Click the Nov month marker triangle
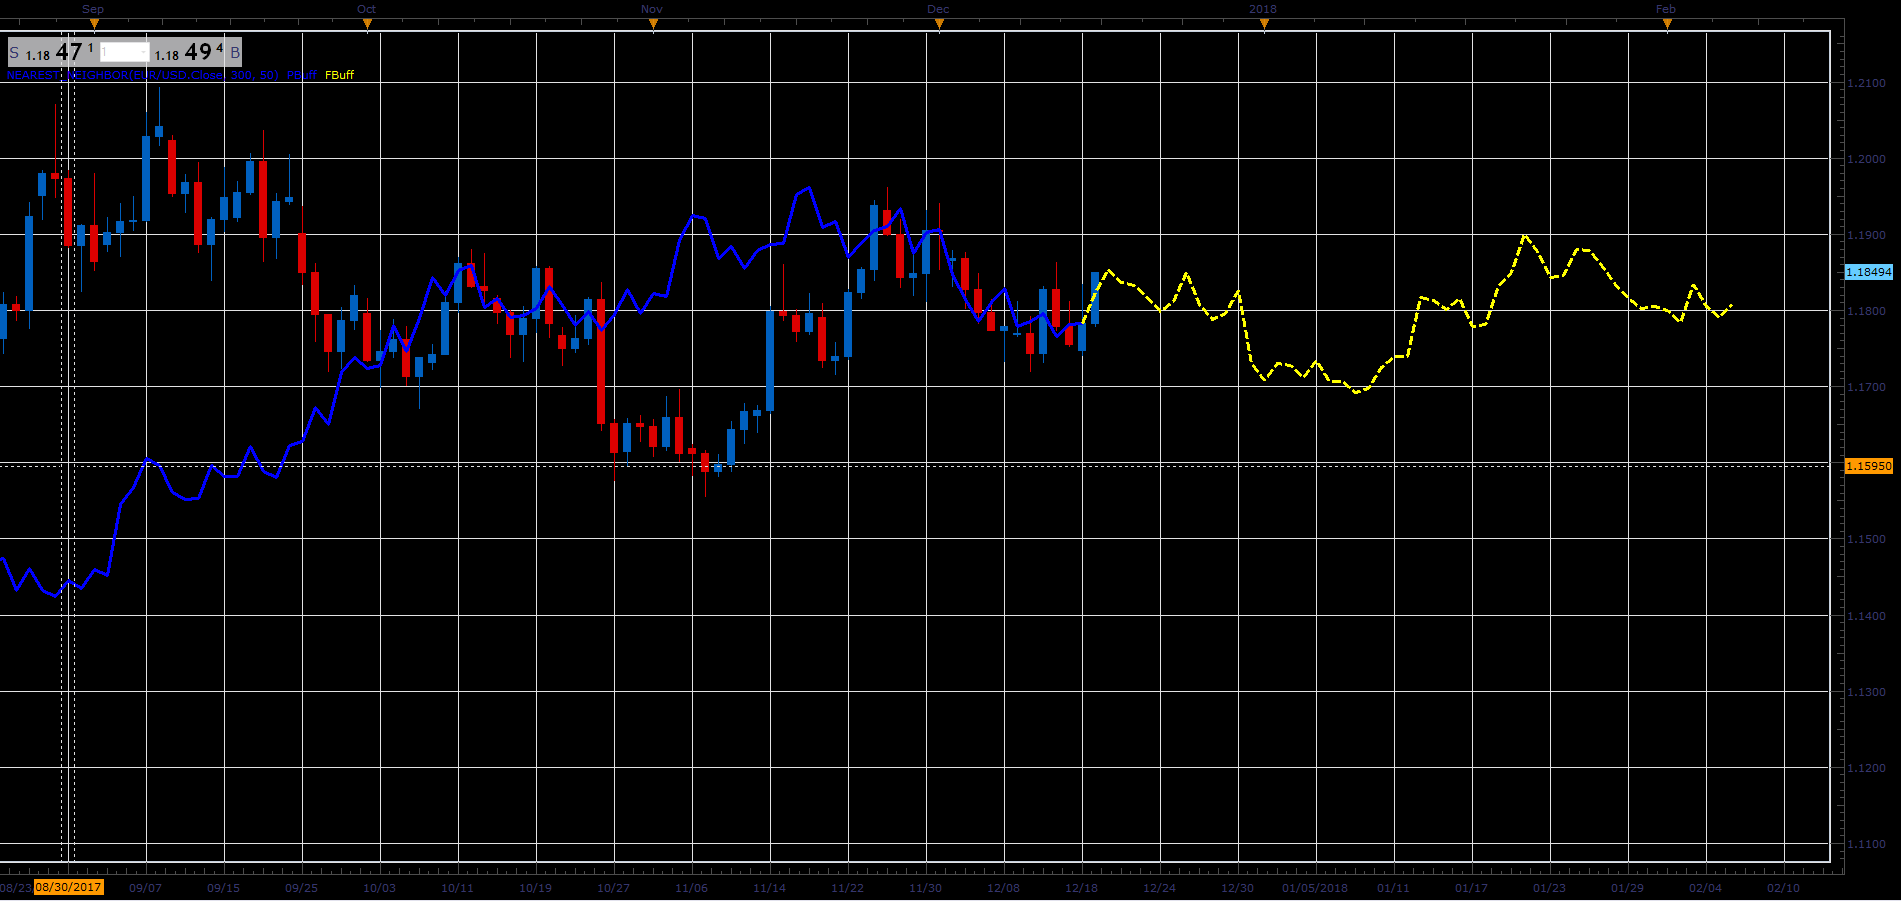 tap(653, 26)
